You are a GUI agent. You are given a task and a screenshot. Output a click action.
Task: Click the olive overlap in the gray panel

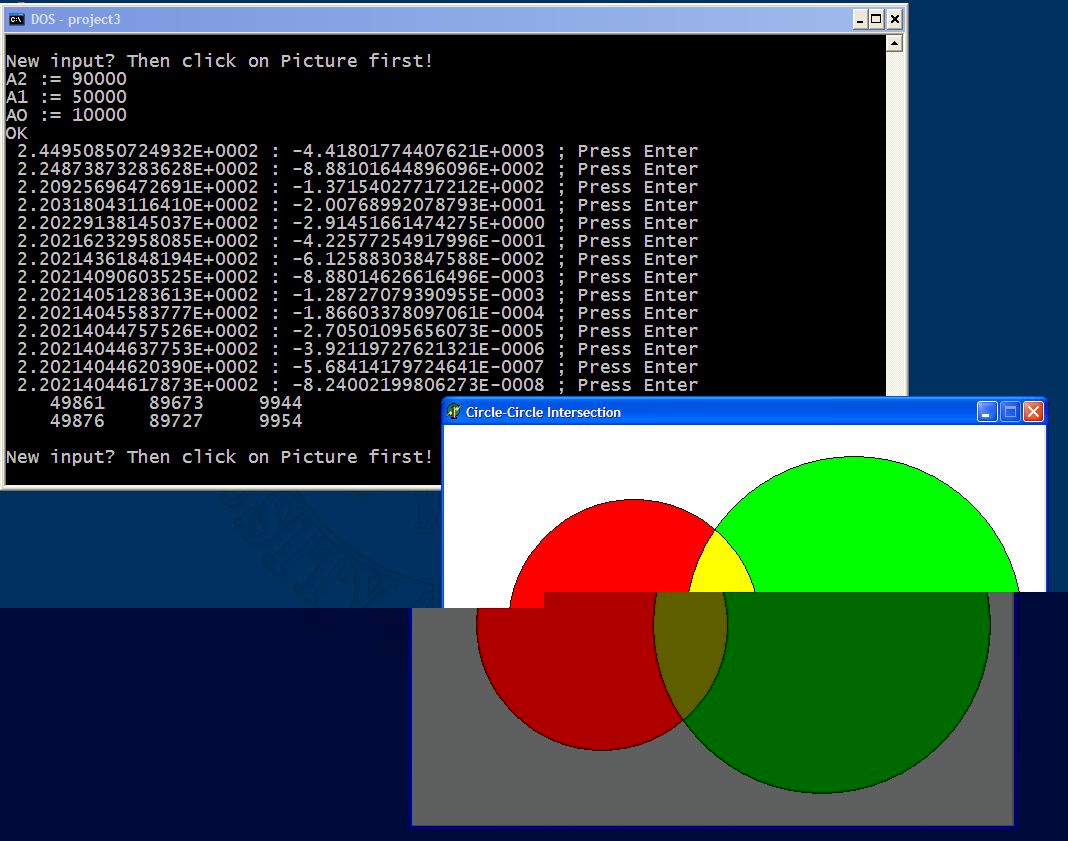coord(692,650)
